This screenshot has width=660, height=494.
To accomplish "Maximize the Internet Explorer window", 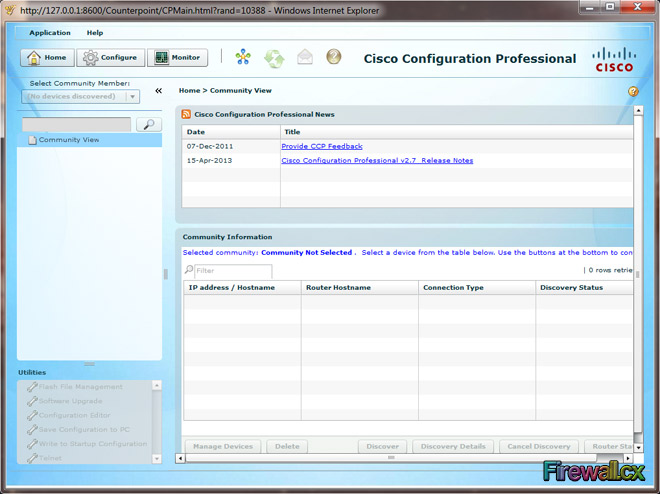I will 610,7.
